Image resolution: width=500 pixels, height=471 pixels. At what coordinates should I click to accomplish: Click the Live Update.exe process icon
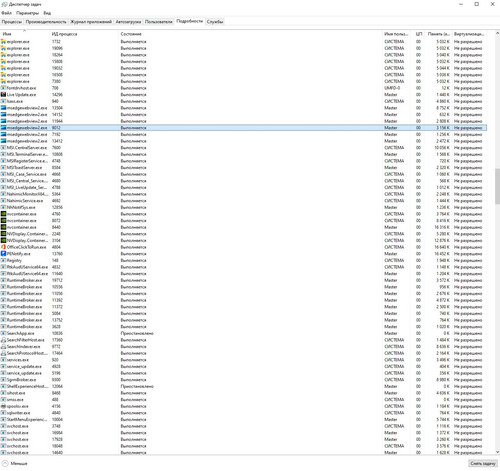[3, 95]
